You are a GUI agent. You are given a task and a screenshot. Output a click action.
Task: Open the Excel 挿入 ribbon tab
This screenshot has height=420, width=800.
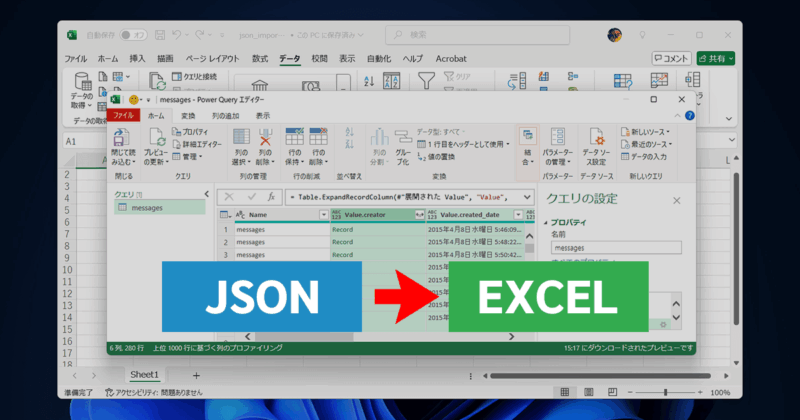tap(137, 59)
